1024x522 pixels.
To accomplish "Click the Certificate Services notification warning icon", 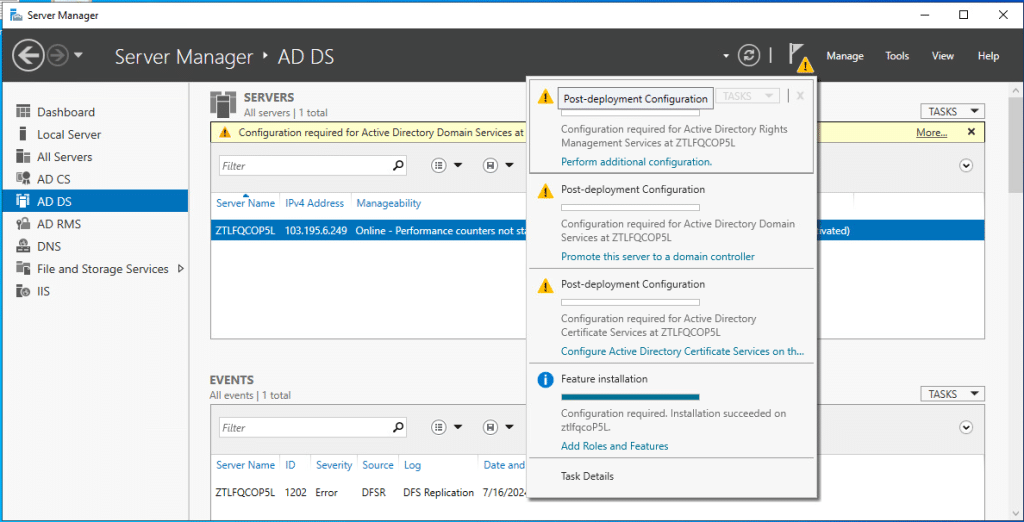I will coord(545,286).
